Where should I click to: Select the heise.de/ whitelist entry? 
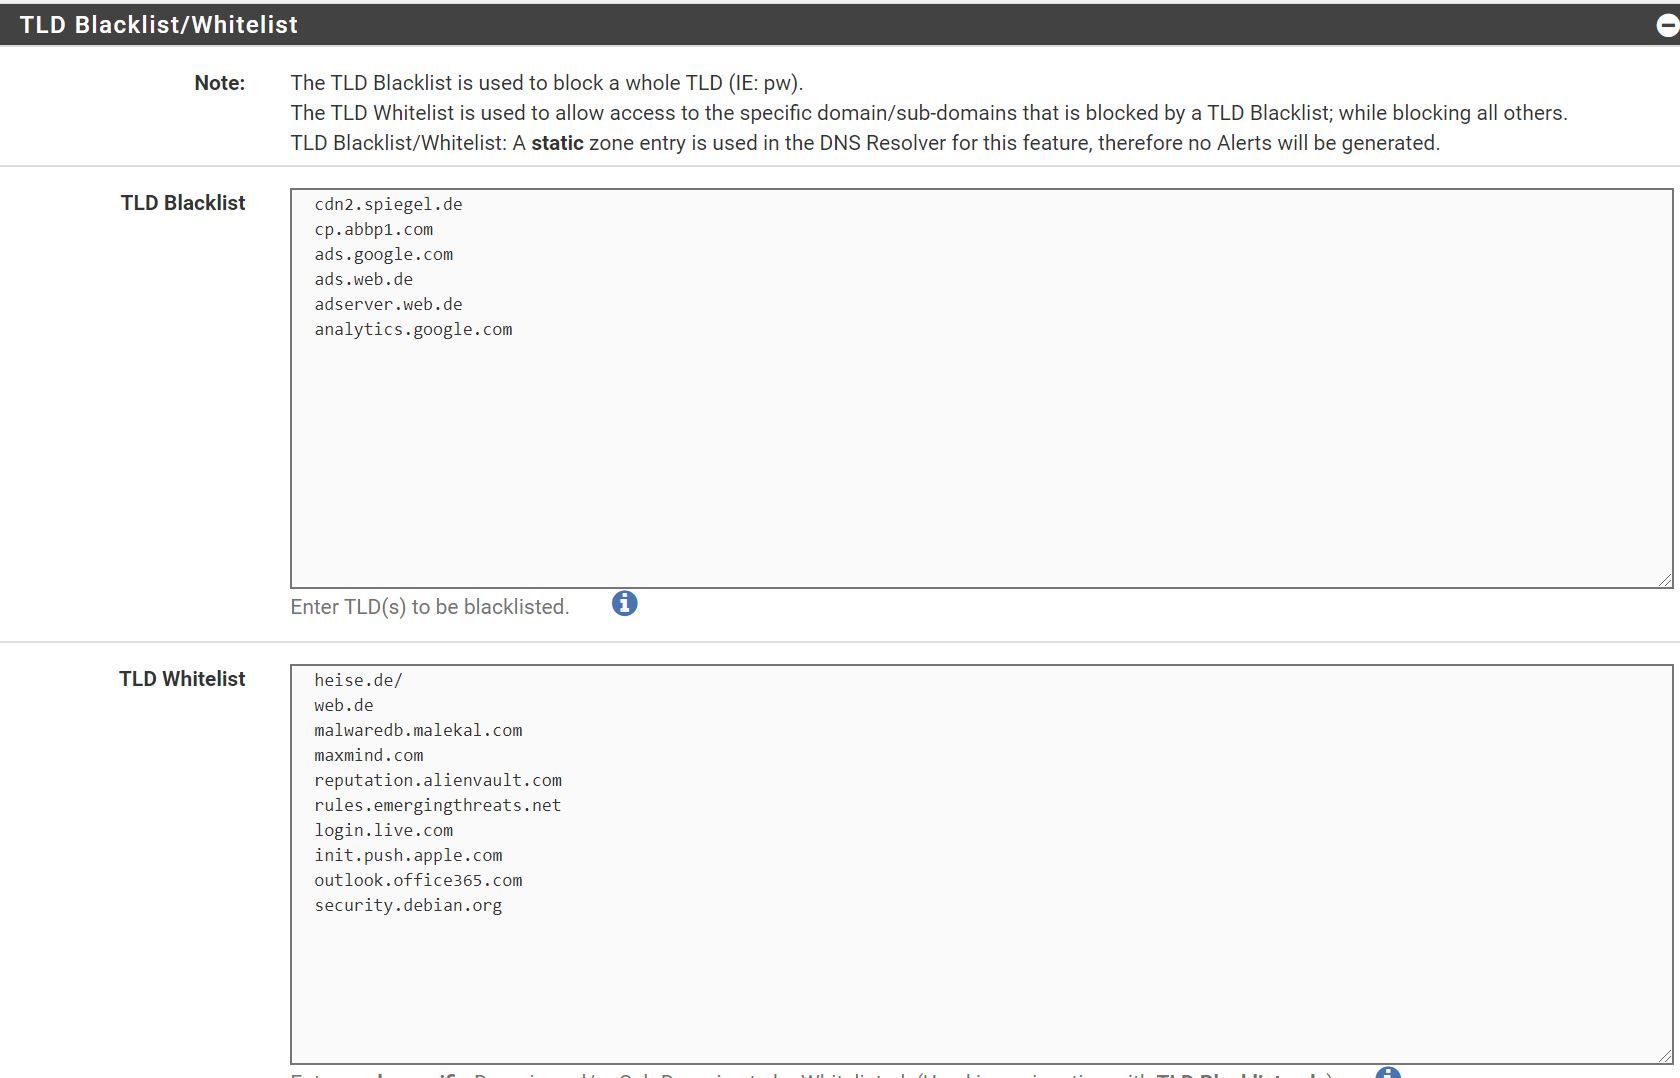click(x=358, y=680)
